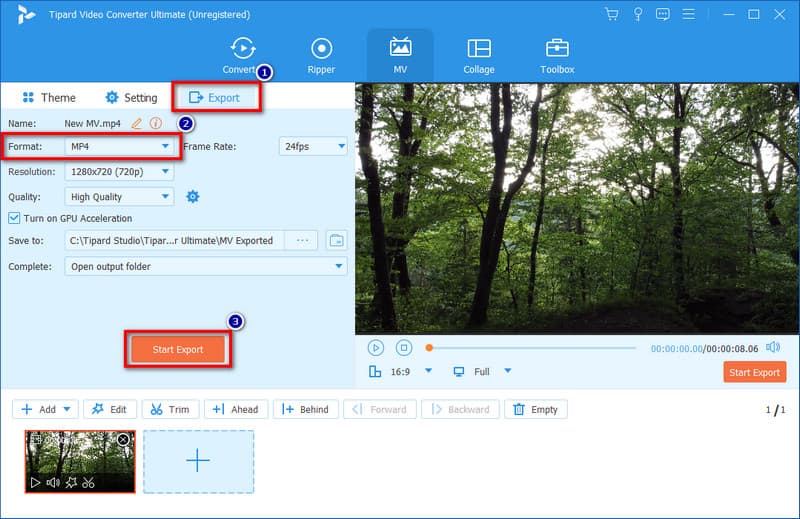The width and height of the screenshot is (800, 519).
Task: Open the shopping cart purchase icon
Action: click(x=612, y=14)
